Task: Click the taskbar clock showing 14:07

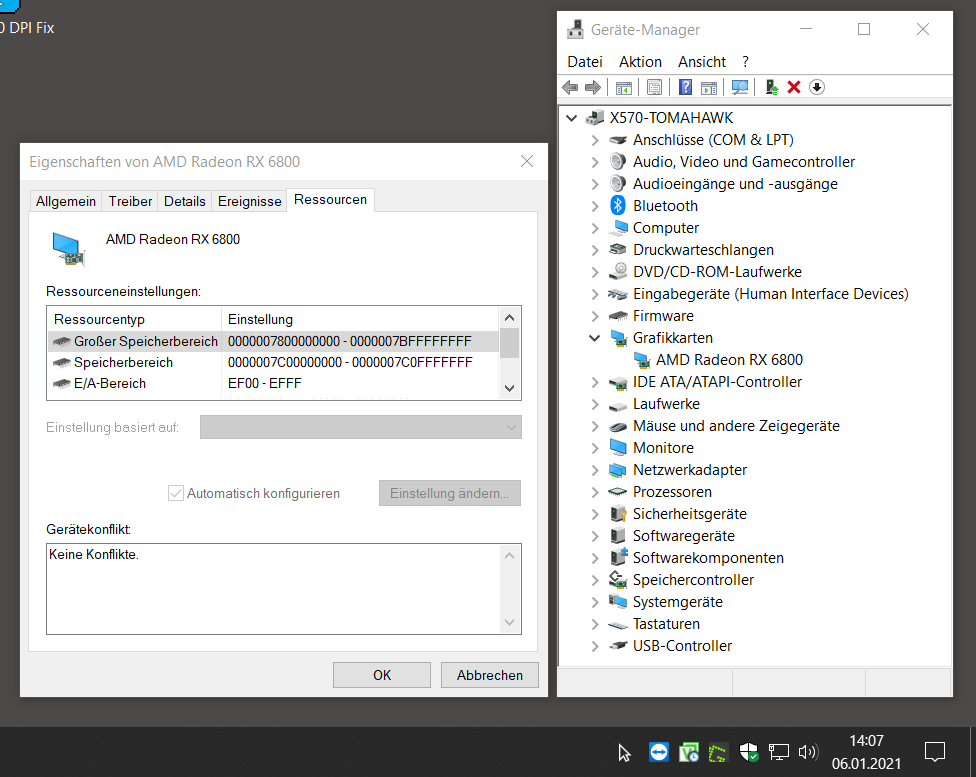Action: 866,741
